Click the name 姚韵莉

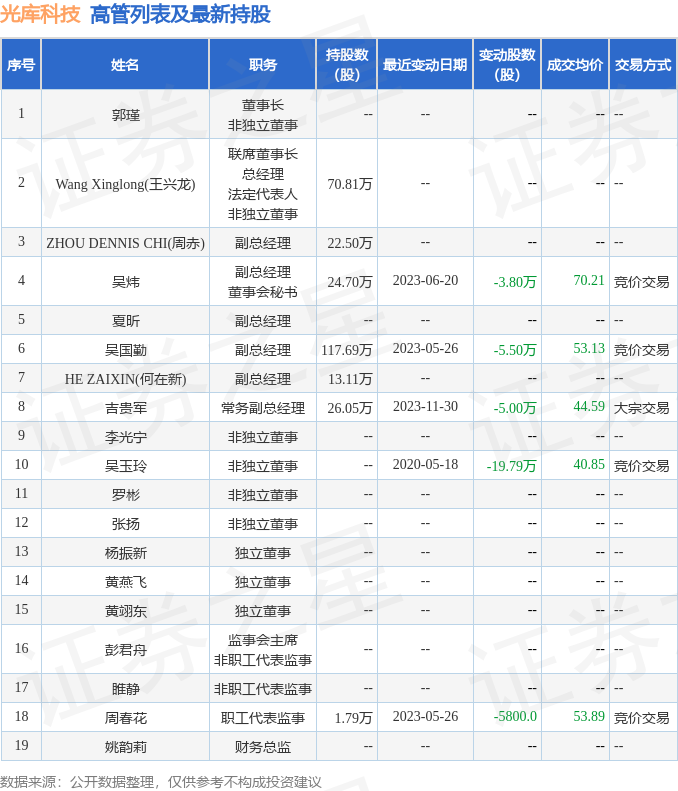[x=126, y=747]
